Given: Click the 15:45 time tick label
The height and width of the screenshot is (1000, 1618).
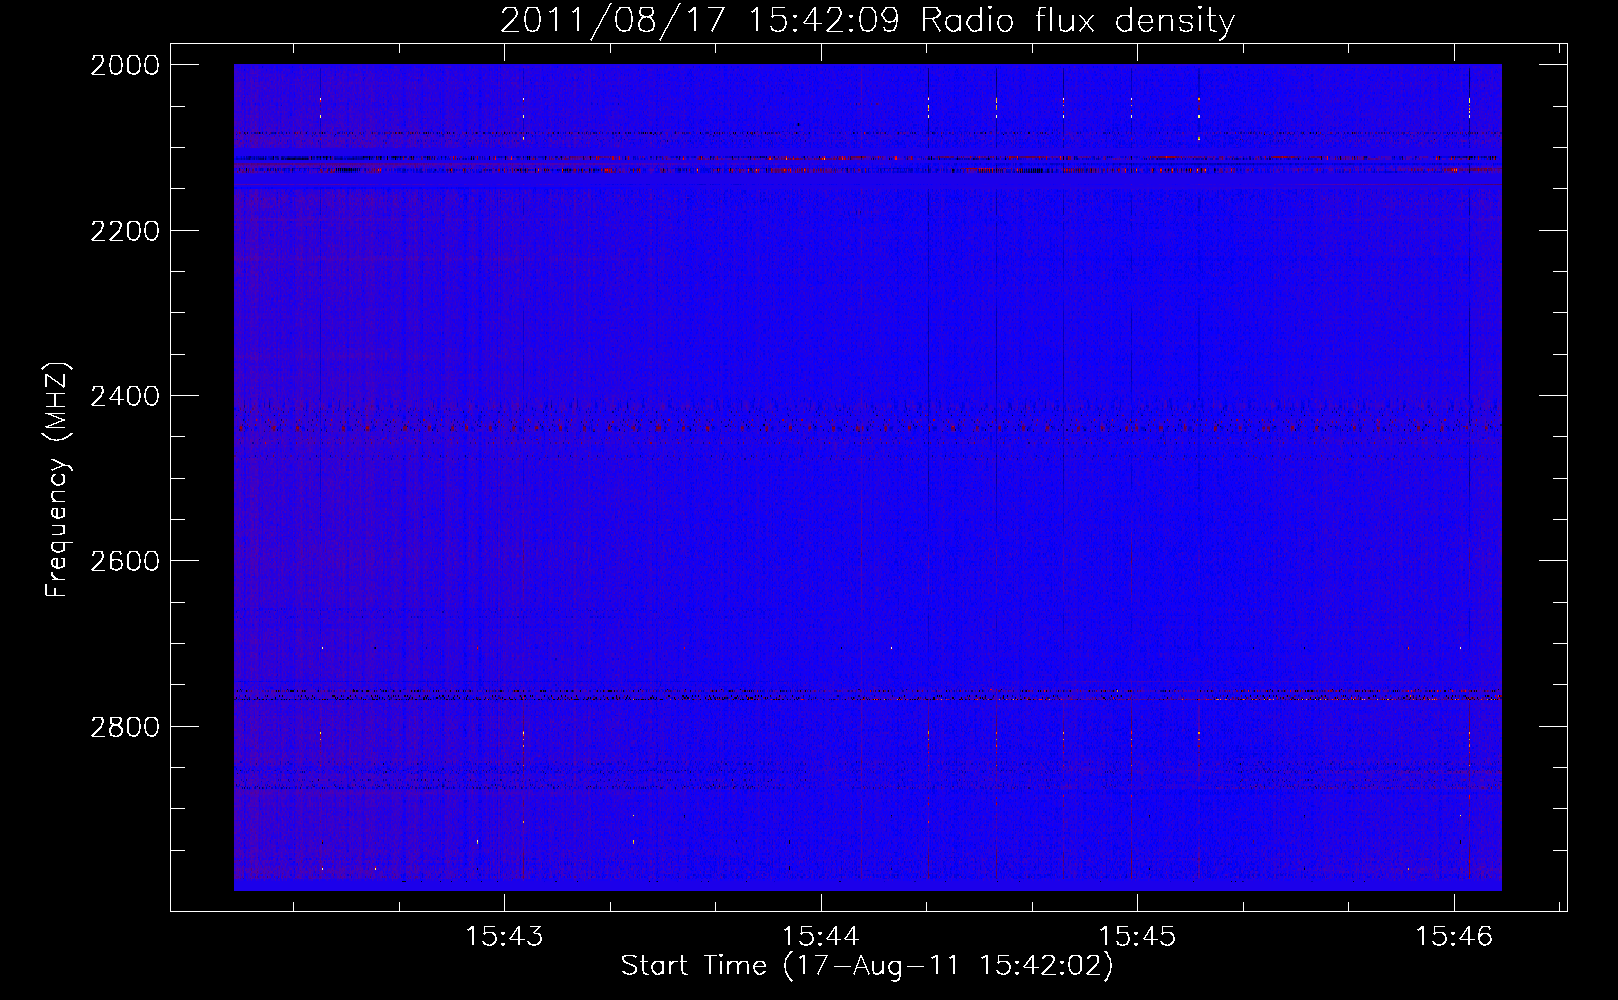Looking at the screenshot, I should [1137, 936].
